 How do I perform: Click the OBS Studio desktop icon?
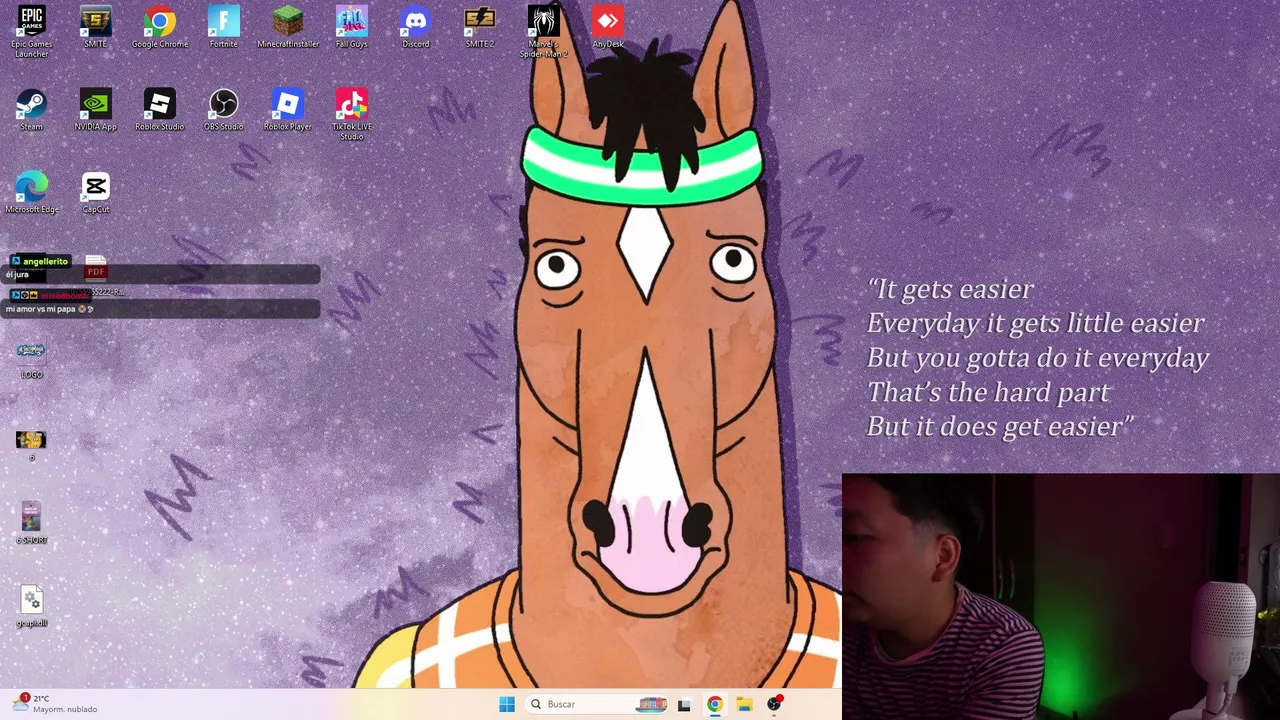[x=224, y=110]
